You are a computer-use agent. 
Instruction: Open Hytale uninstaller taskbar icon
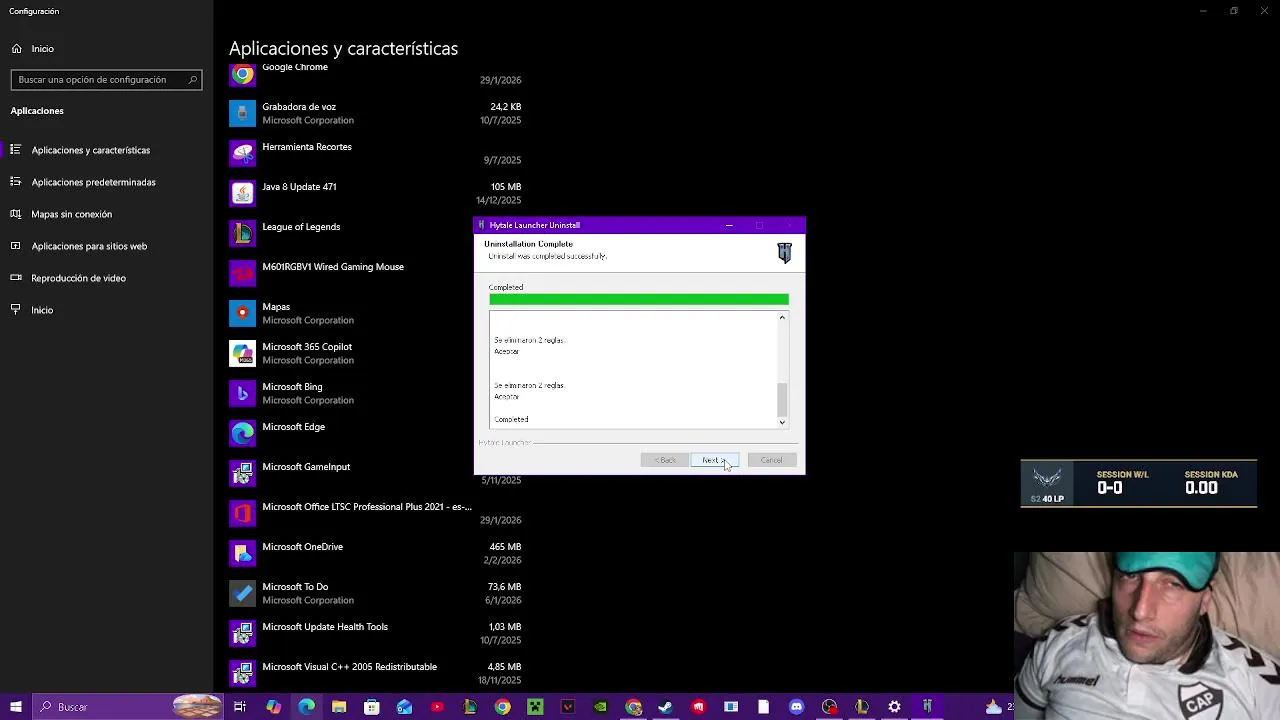click(927, 707)
